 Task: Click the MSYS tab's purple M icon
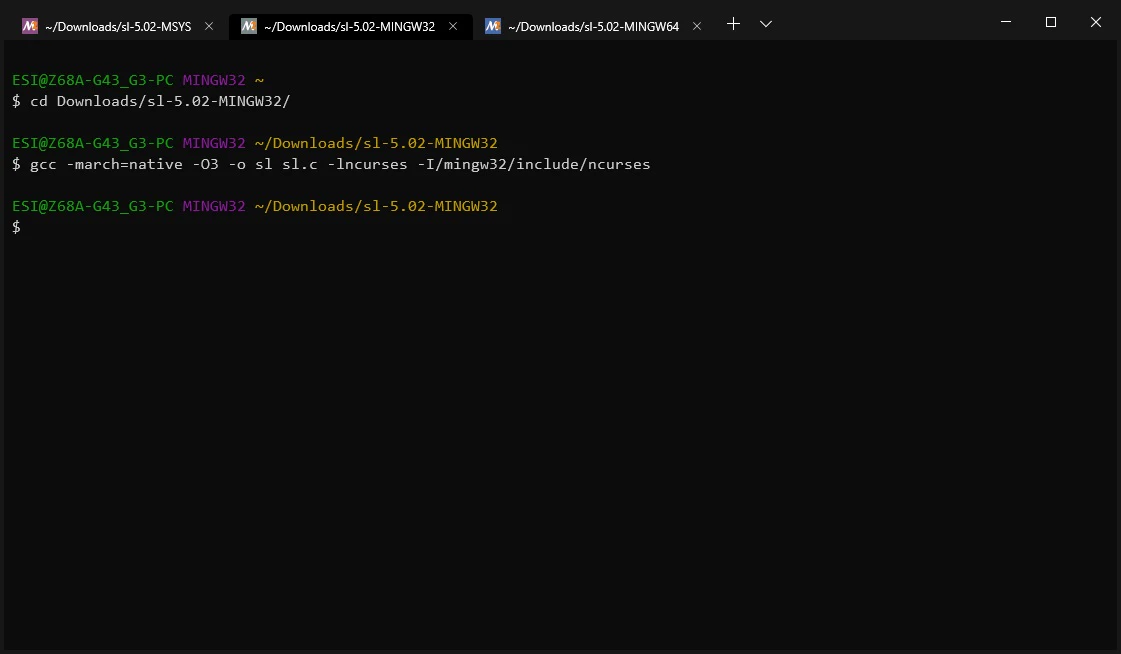[x=29, y=26]
